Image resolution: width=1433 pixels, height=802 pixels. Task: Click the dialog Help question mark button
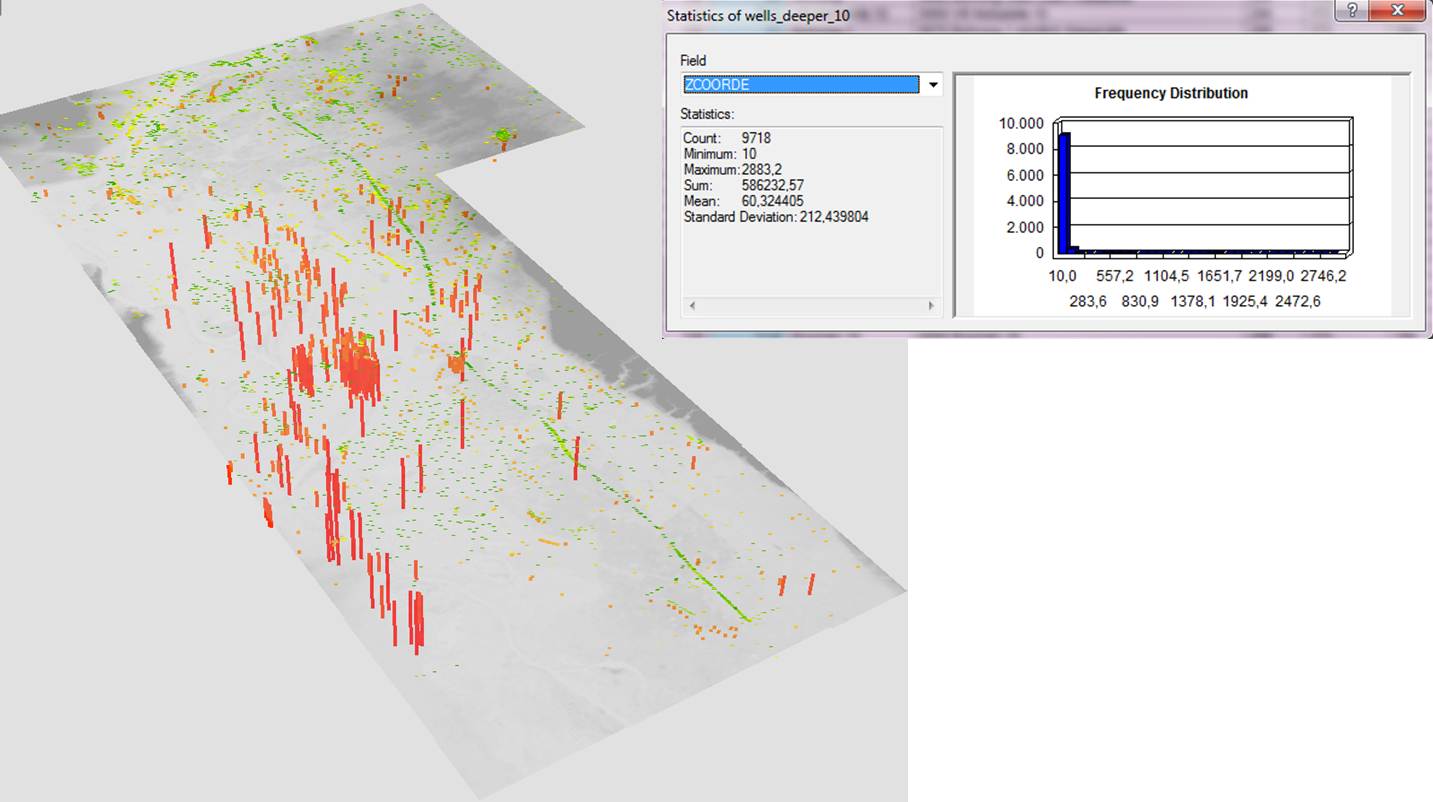(1352, 11)
